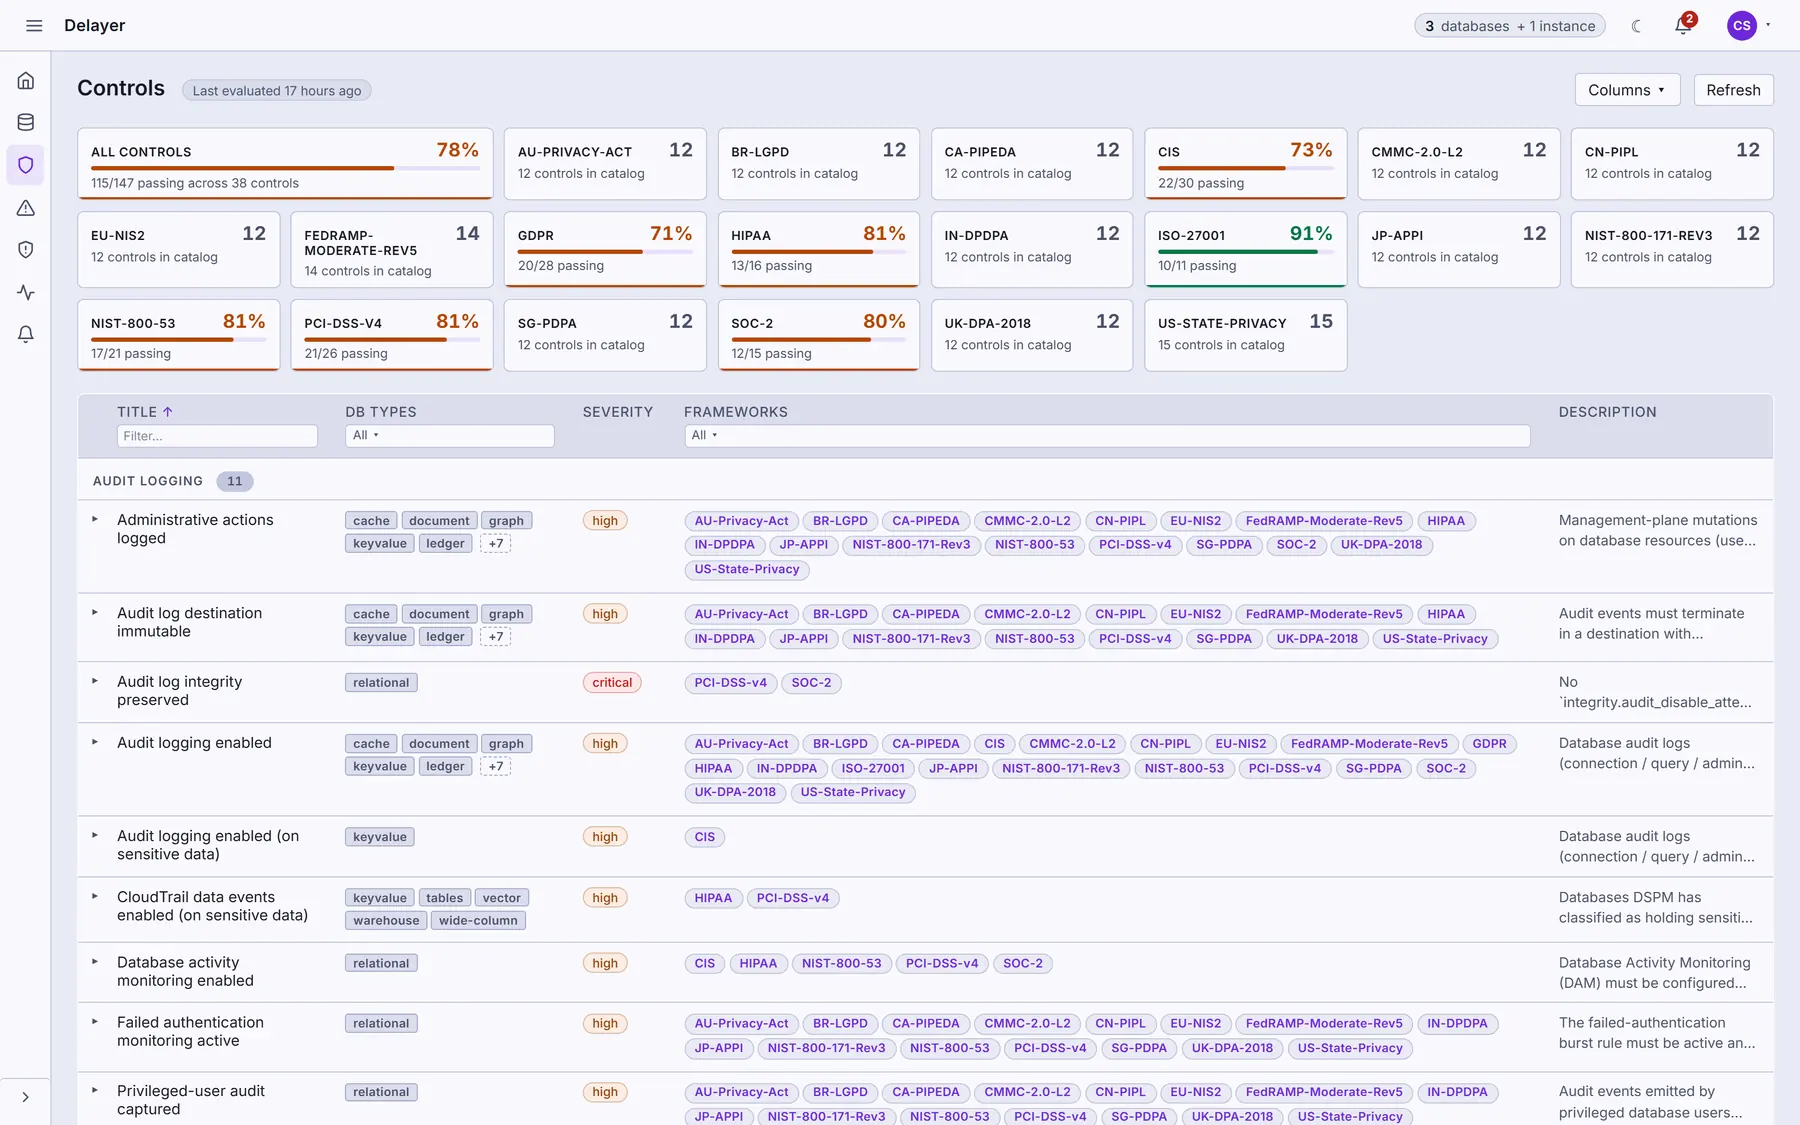Select the GDPR framework card
The width and height of the screenshot is (1800, 1125).
[x=605, y=249]
